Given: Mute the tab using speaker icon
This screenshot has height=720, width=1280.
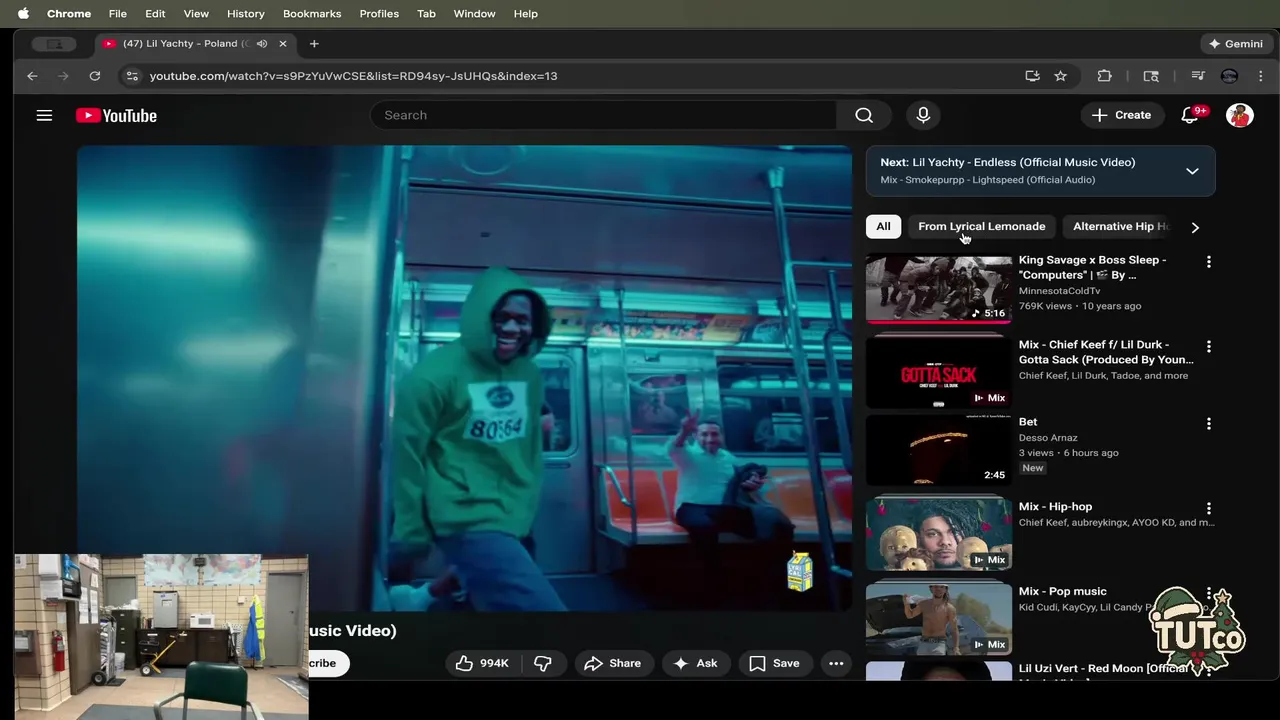Looking at the screenshot, I should click(262, 44).
